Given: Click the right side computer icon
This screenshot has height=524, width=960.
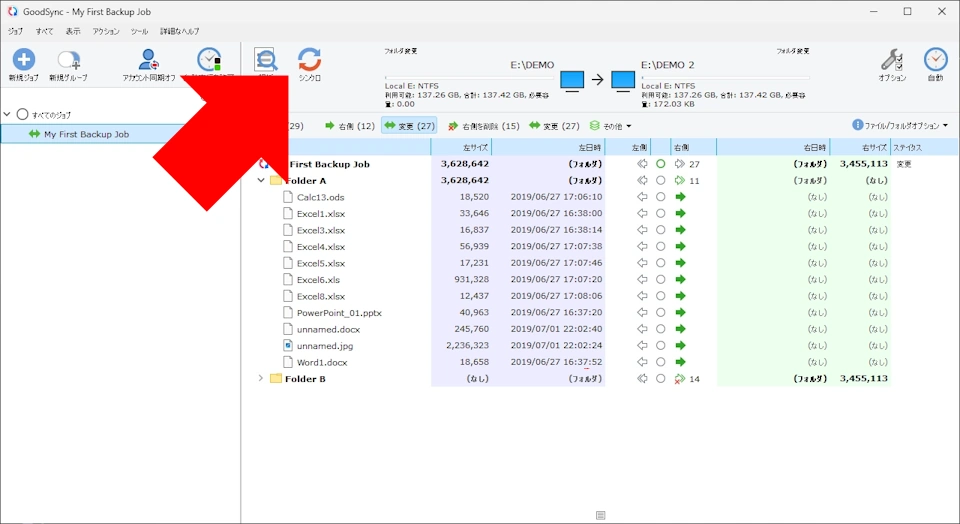Looking at the screenshot, I should (623, 81).
